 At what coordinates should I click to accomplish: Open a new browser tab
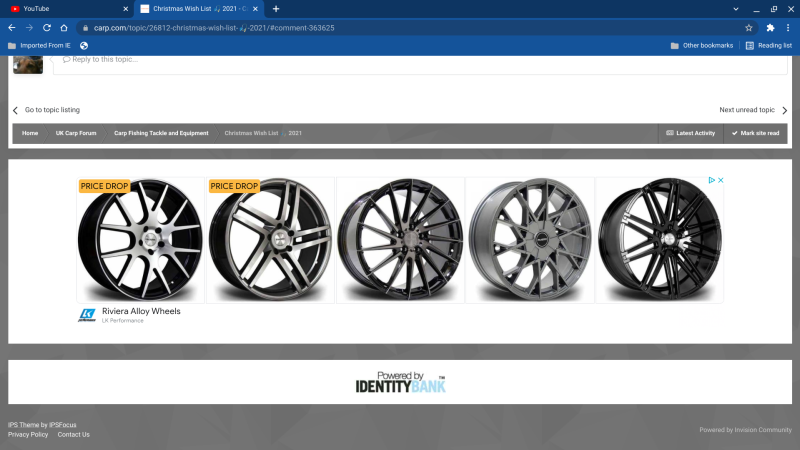pyautogui.click(x=276, y=9)
